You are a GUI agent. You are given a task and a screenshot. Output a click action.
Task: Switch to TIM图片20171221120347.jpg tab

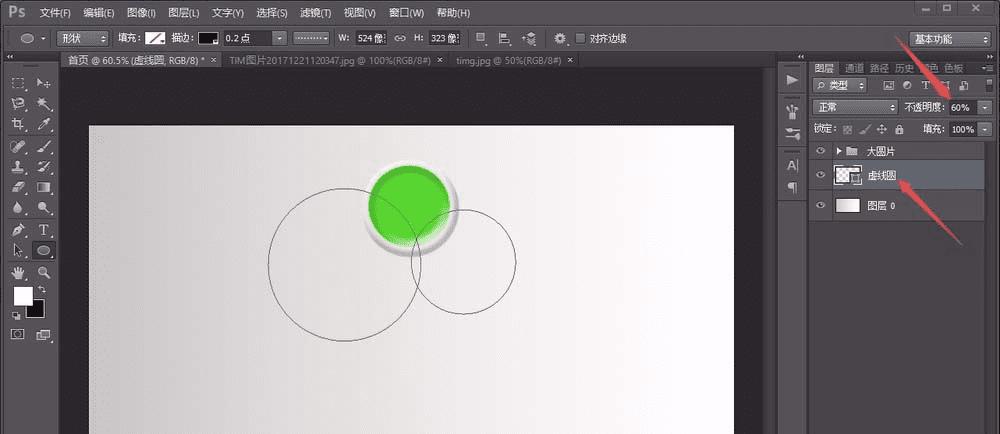[330, 60]
